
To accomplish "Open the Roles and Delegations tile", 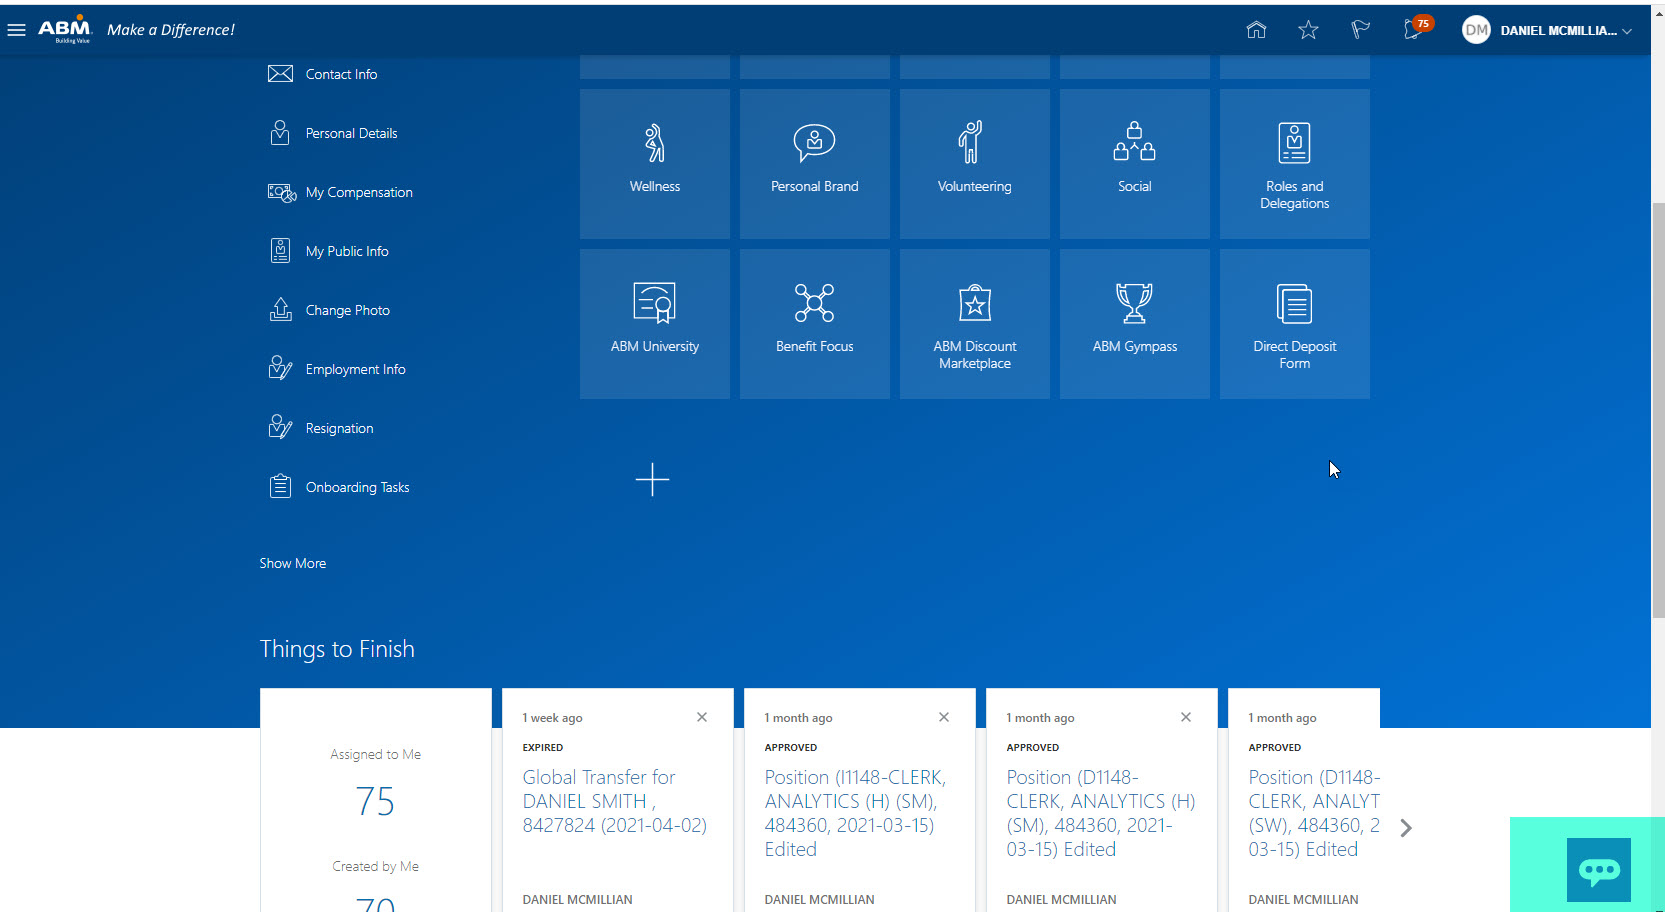I will click(1294, 163).
